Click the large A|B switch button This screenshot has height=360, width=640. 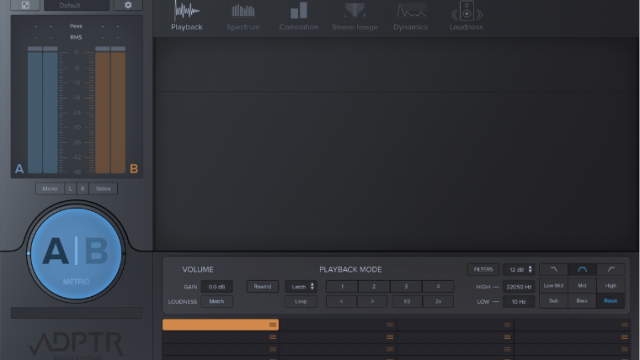[x=76, y=253]
